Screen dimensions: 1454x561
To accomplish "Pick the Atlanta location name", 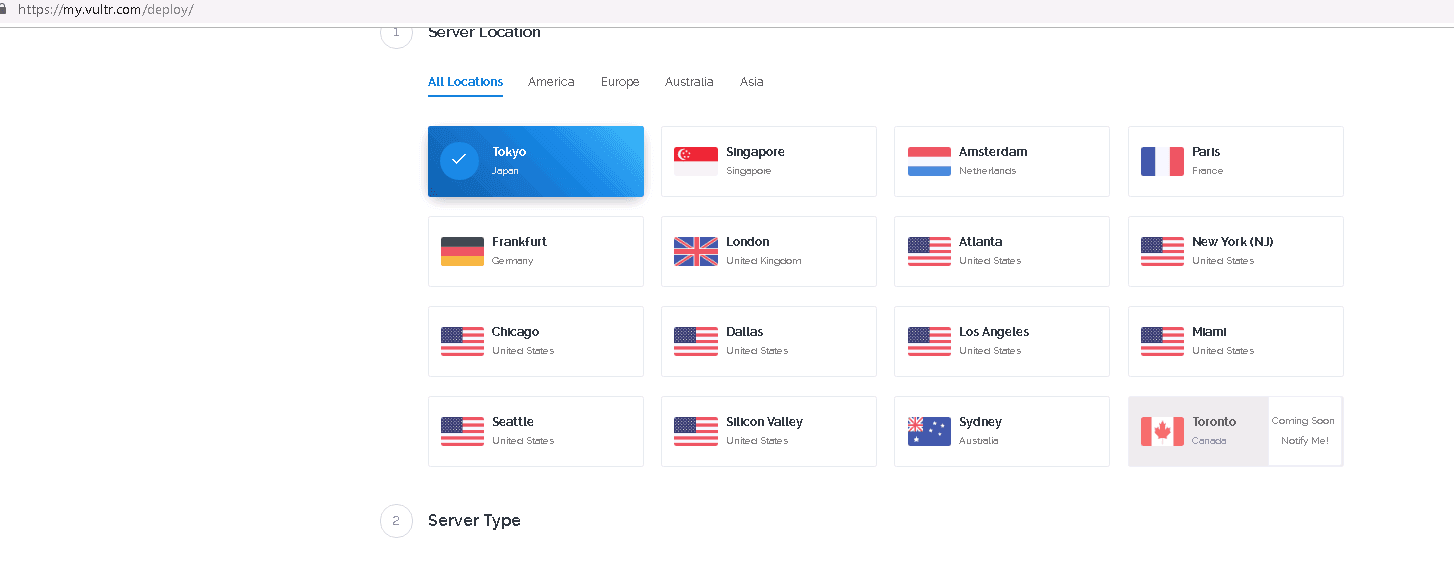I will pos(980,242).
